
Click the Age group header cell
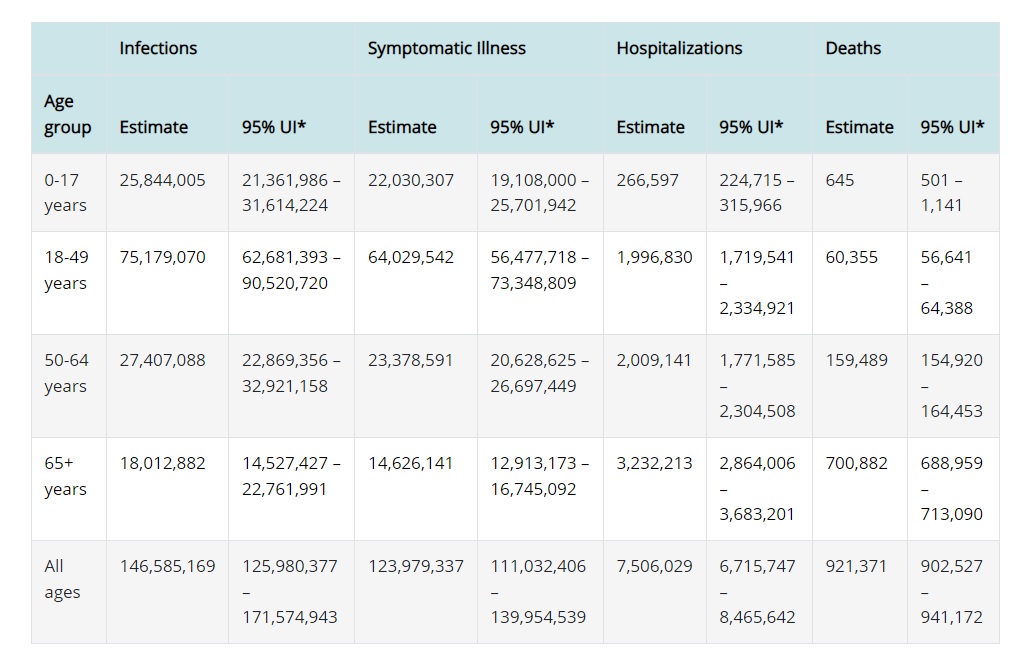coord(67,114)
